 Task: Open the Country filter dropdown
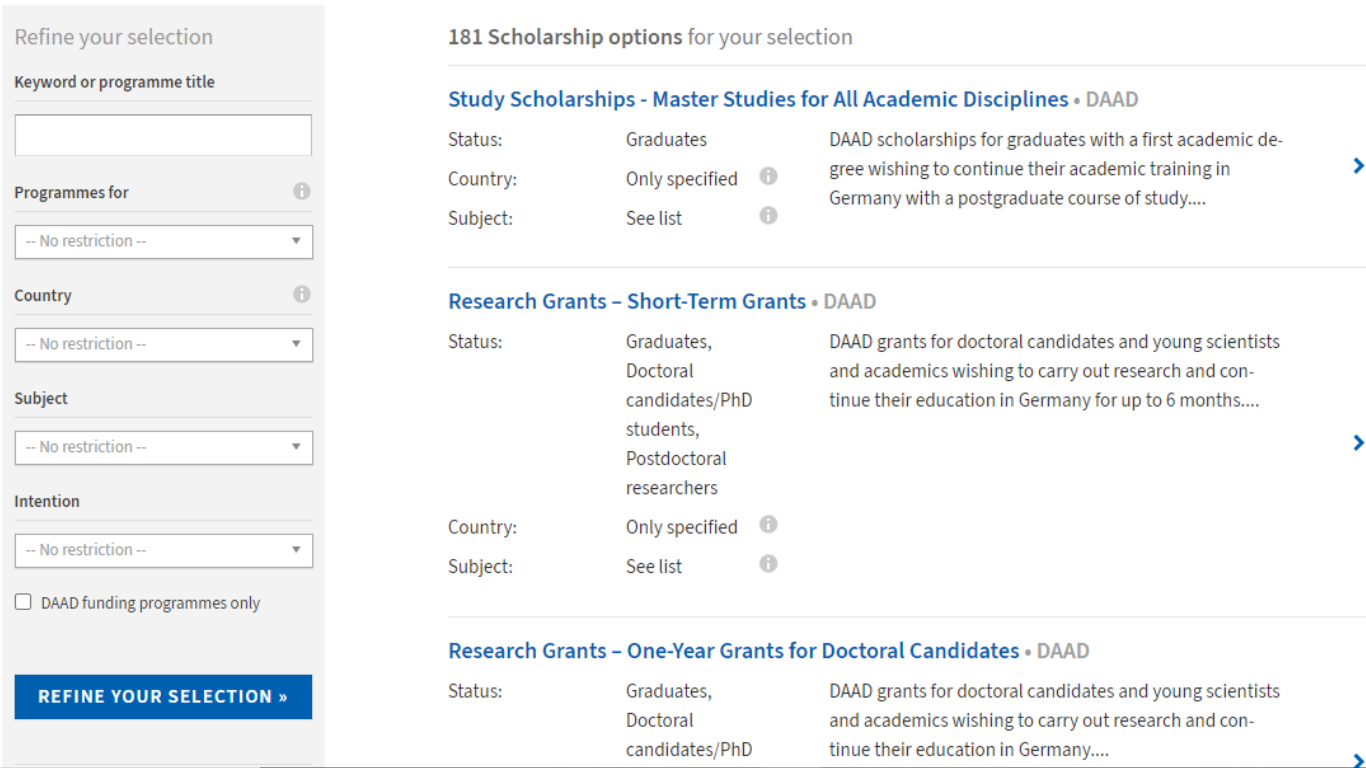(x=164, y=345)
